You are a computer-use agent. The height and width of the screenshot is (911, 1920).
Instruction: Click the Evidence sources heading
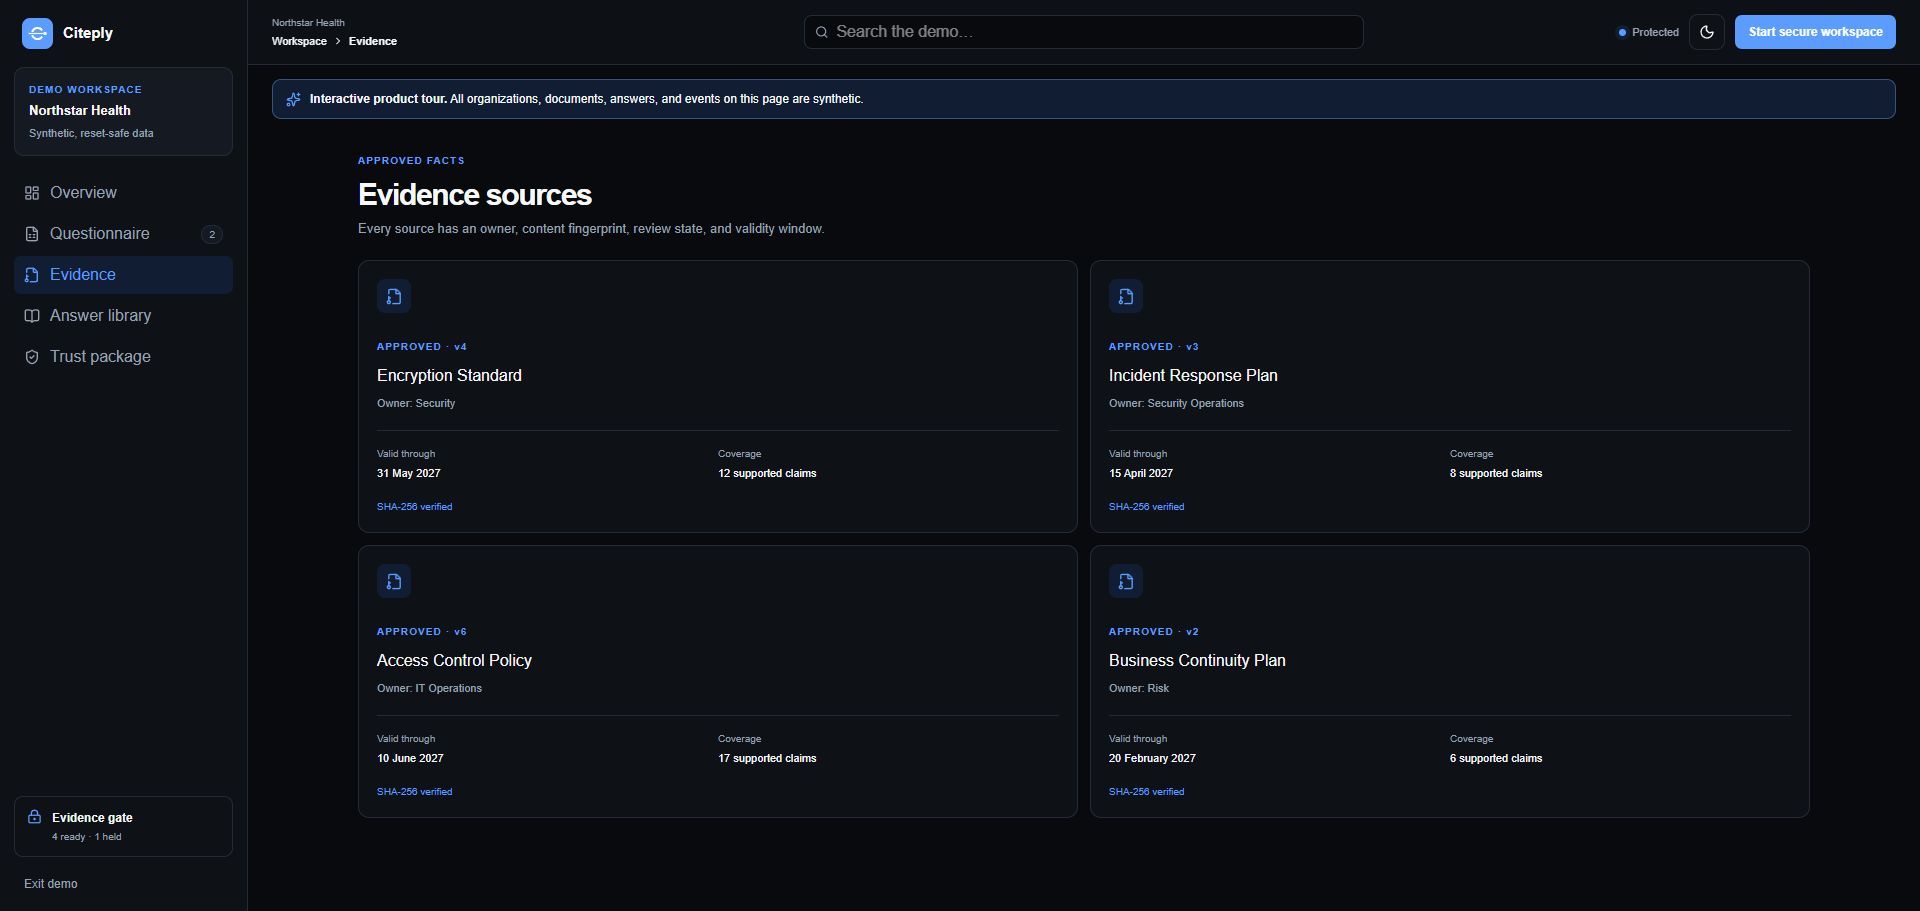474,194
